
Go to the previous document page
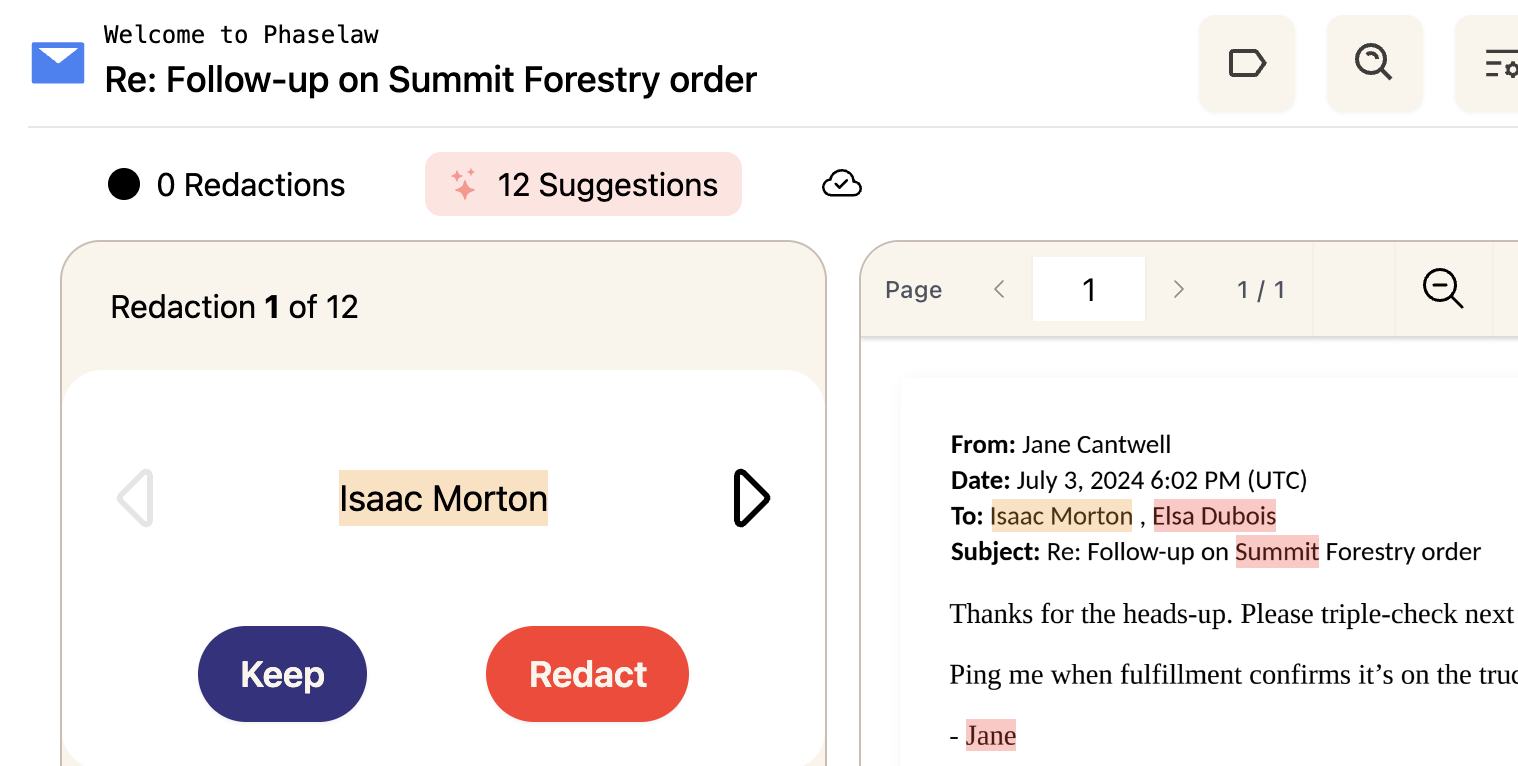click(998, 289)
